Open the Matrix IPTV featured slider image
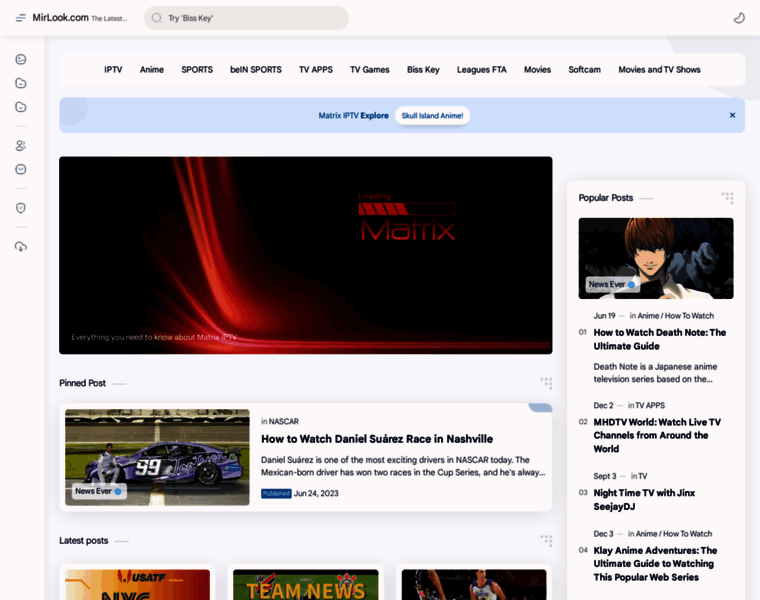Image resolution: width=760 pixels, height=600 pixels. 305,255
